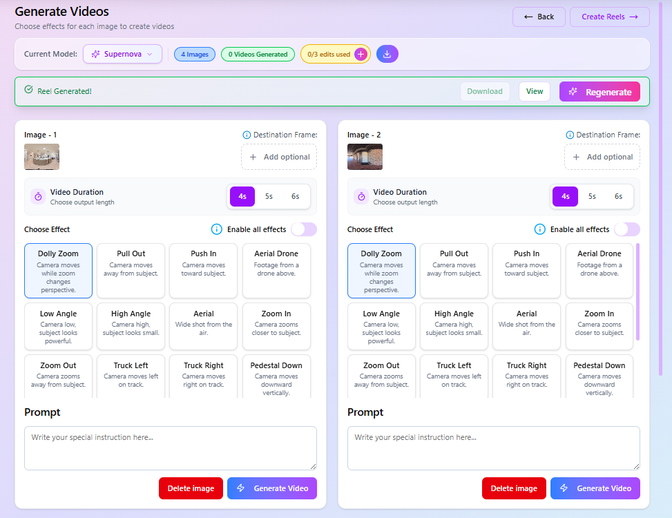Click the 0 Videos Generated badge
This screenshot has height=518, width=672.
point(258,54)
